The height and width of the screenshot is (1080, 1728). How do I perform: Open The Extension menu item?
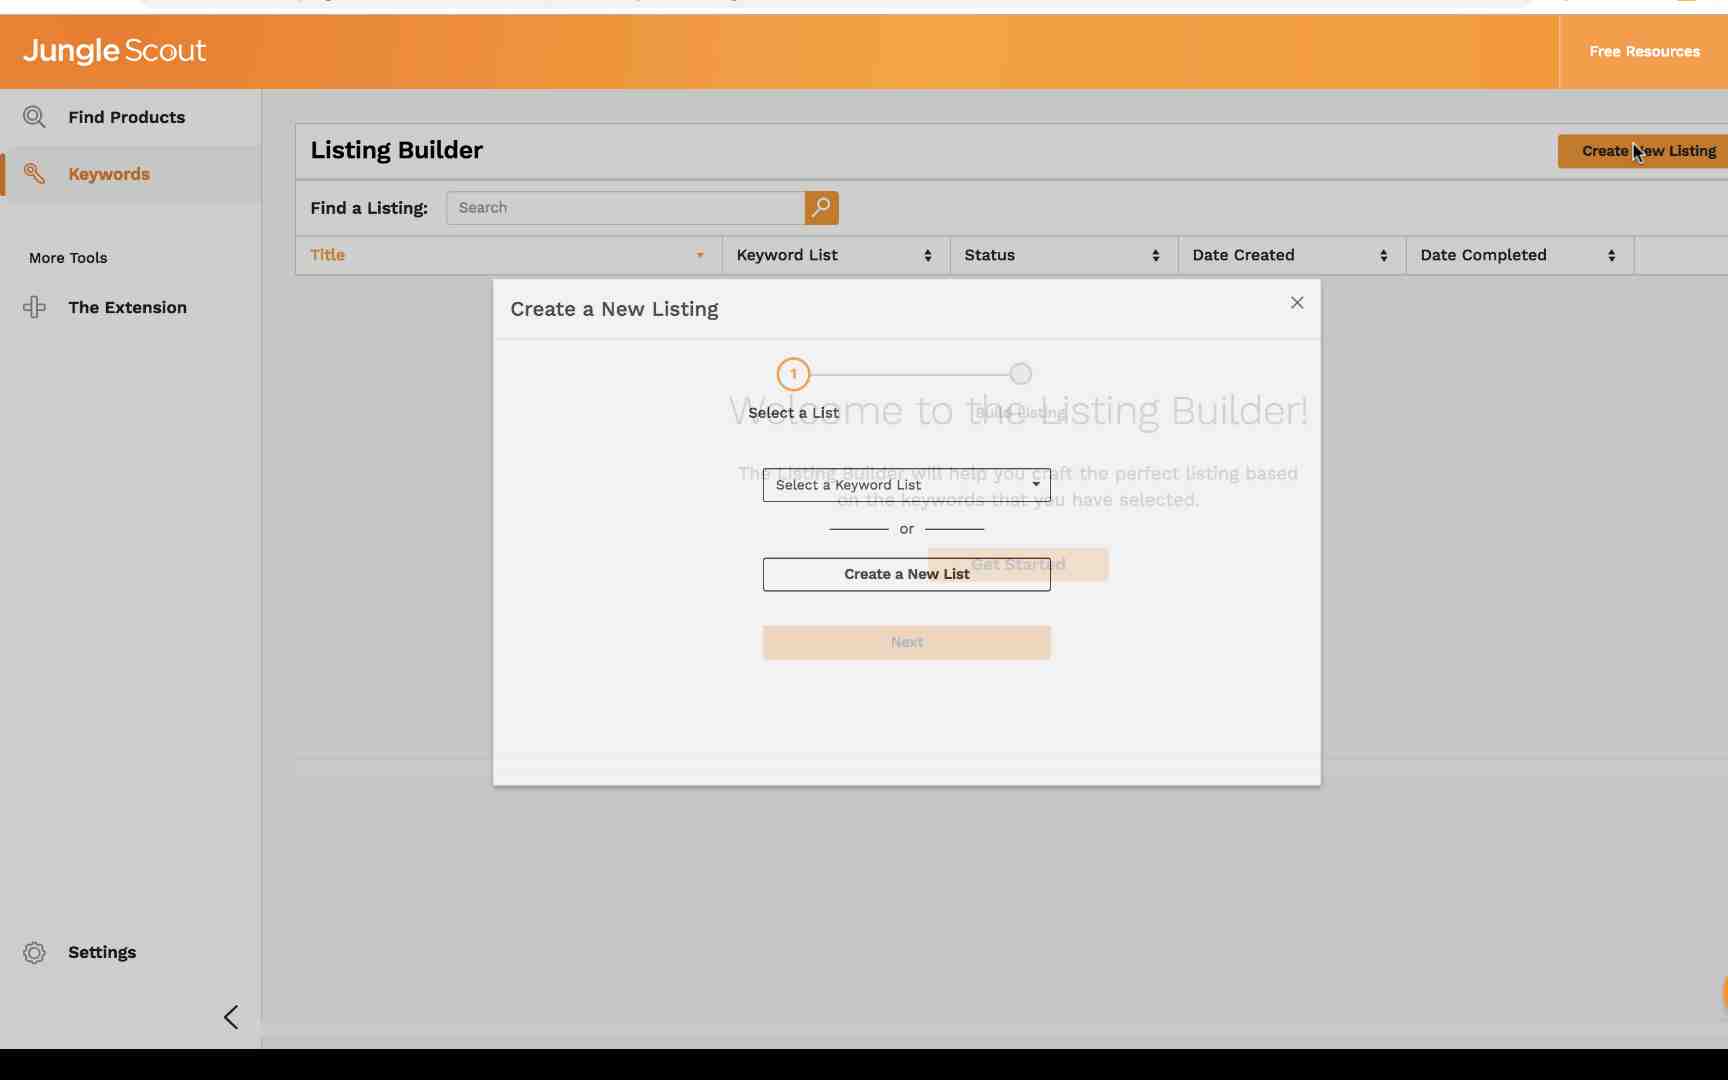click(x=127, y=307)
